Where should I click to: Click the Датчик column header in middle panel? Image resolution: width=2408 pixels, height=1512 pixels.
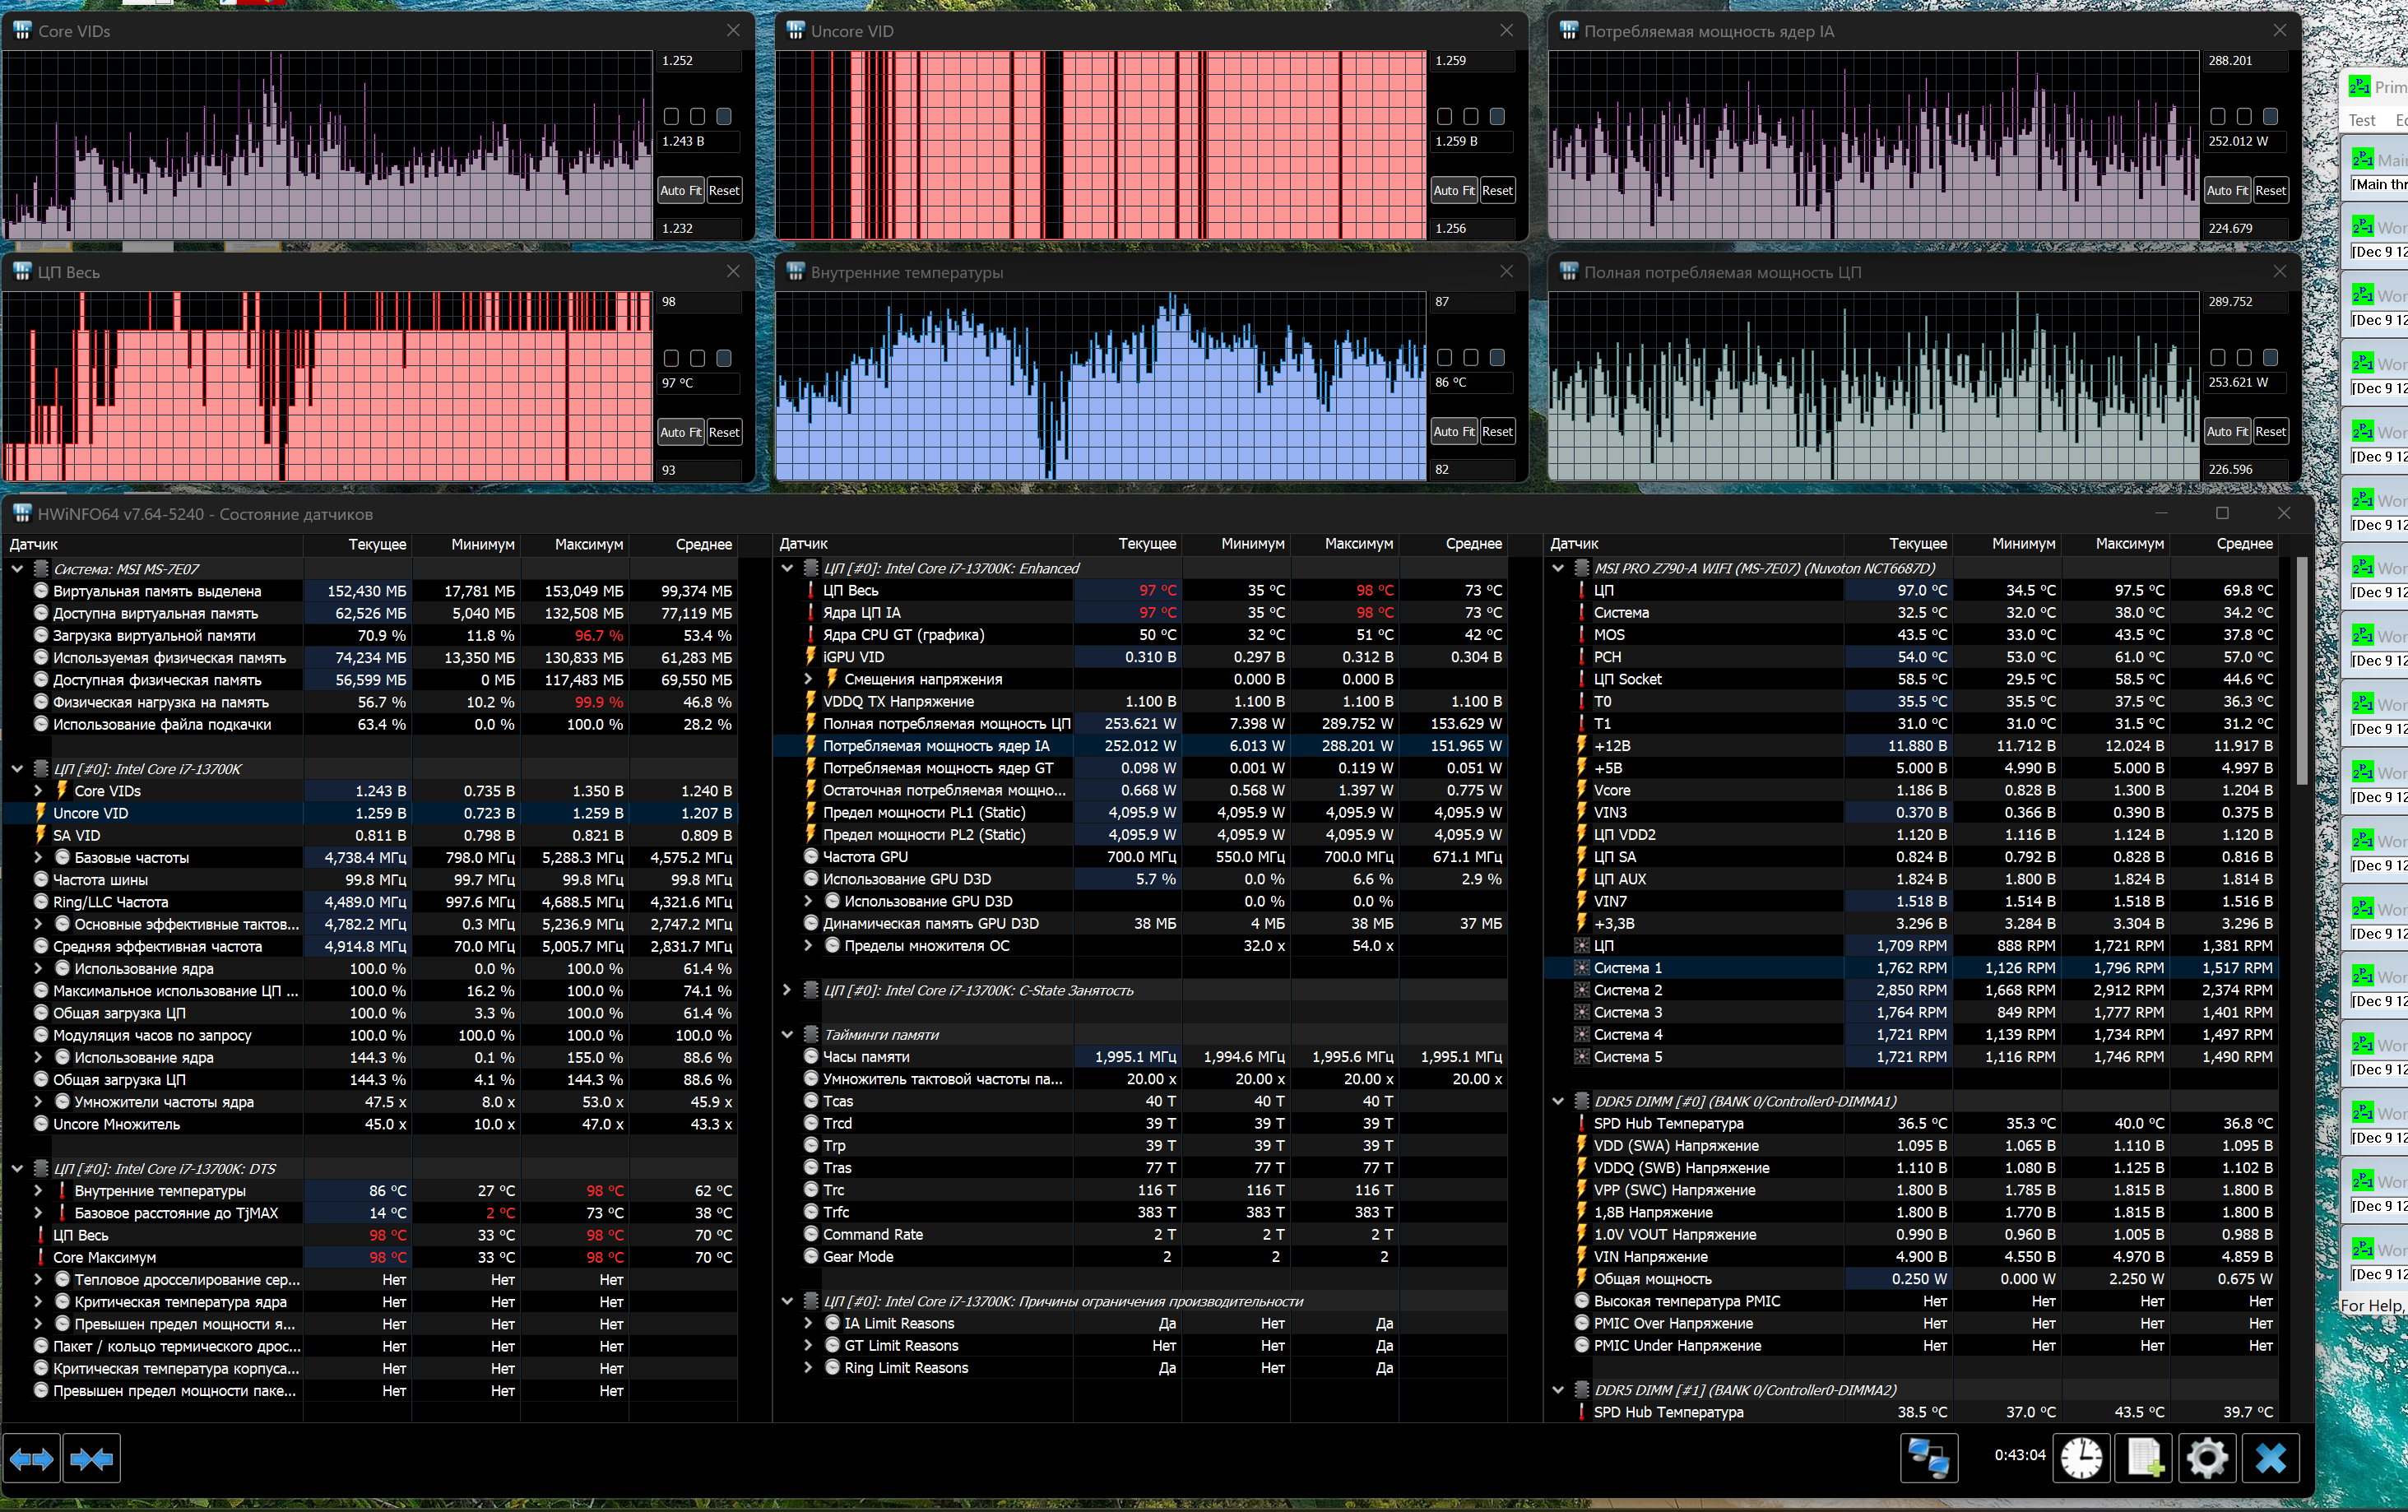click(805, 544)
